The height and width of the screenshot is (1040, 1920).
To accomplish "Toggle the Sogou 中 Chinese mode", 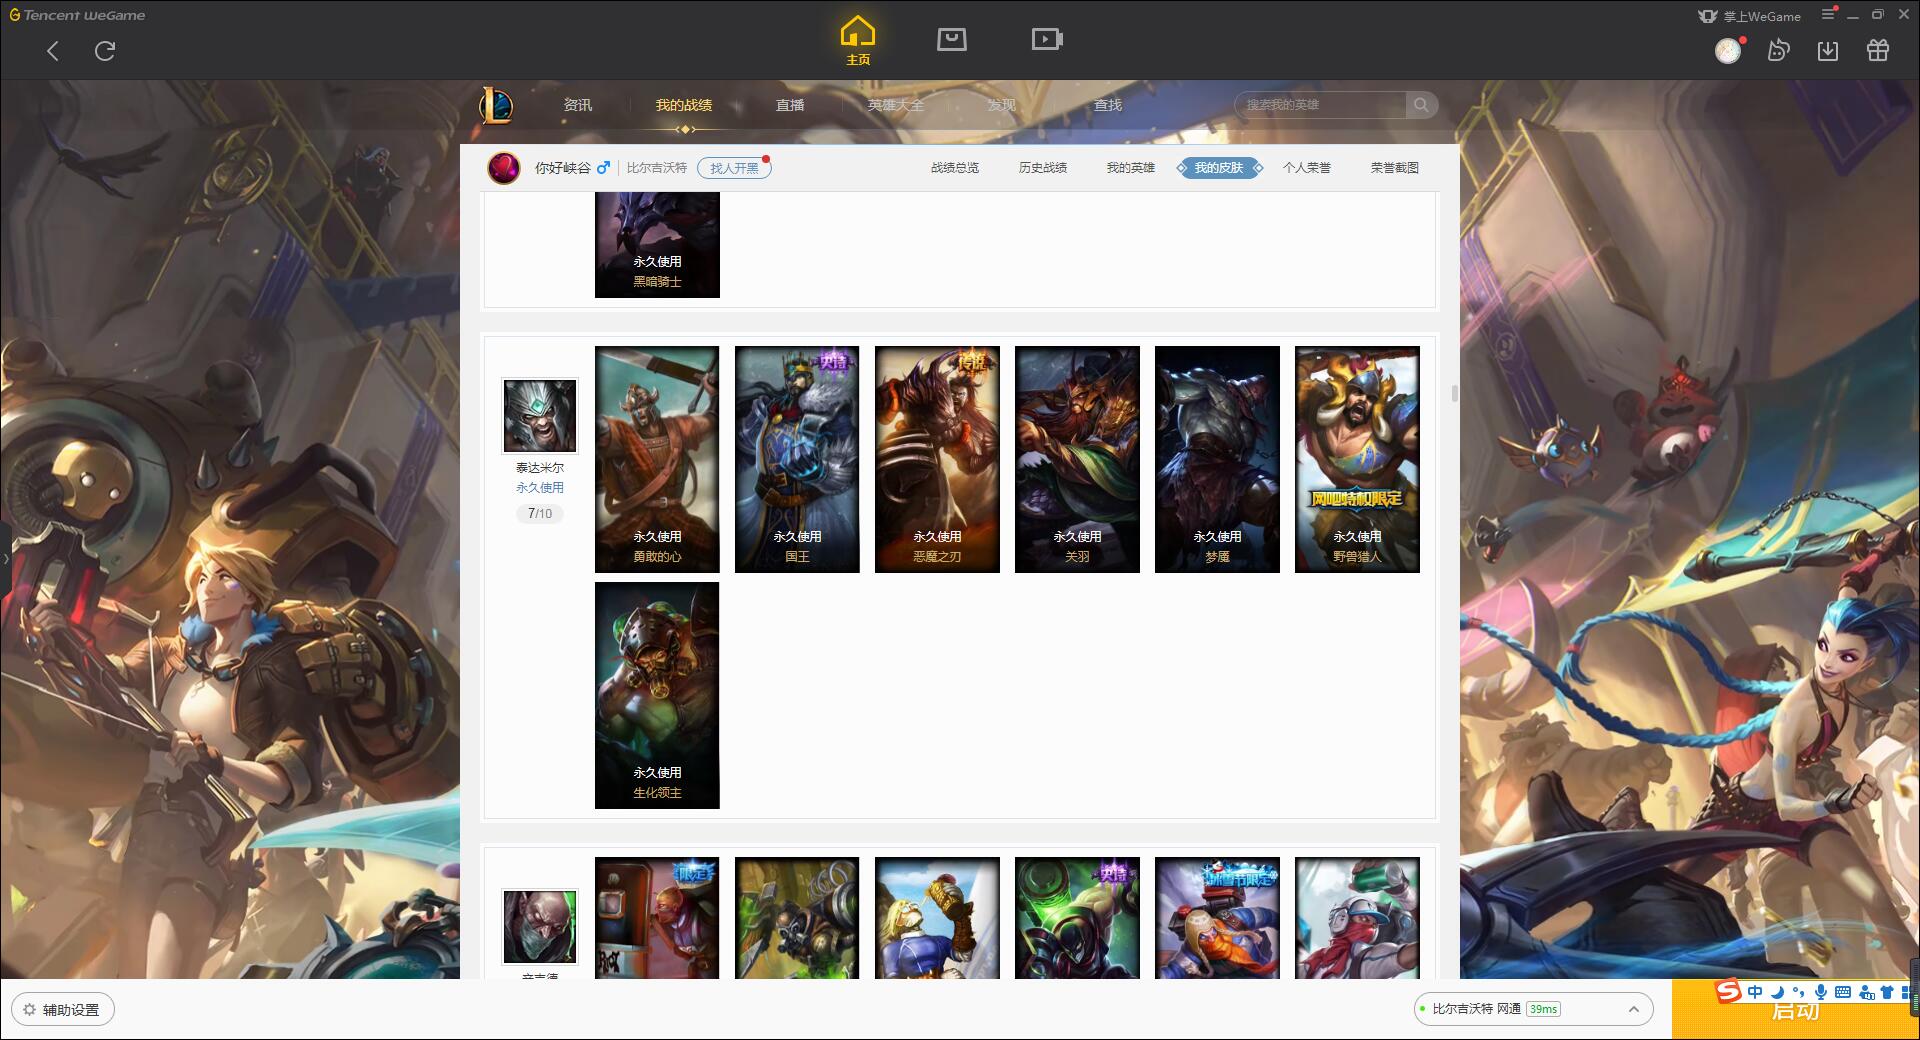I will (x=1755, y=992).
